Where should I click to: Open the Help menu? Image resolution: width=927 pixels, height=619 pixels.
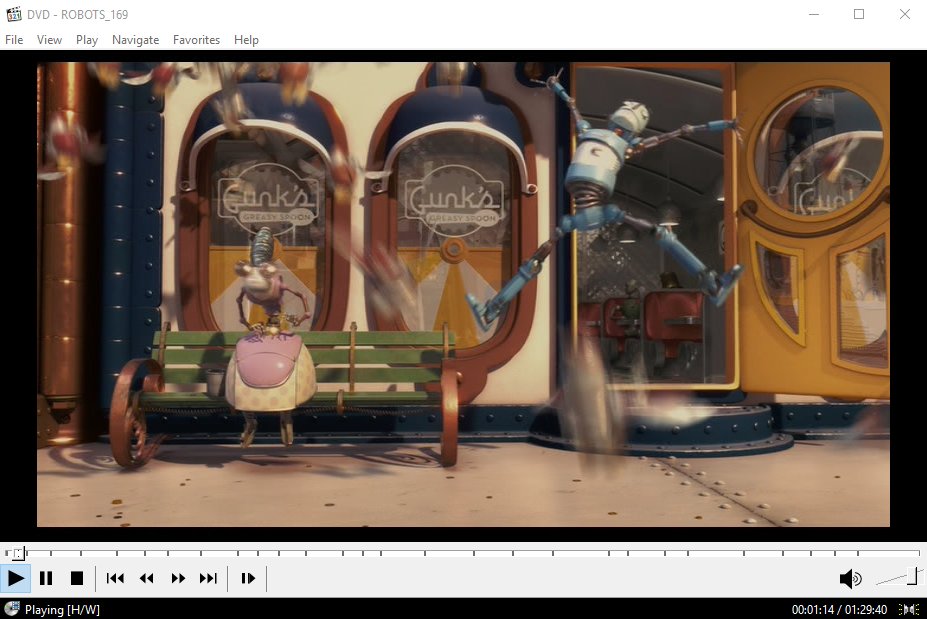246,40
